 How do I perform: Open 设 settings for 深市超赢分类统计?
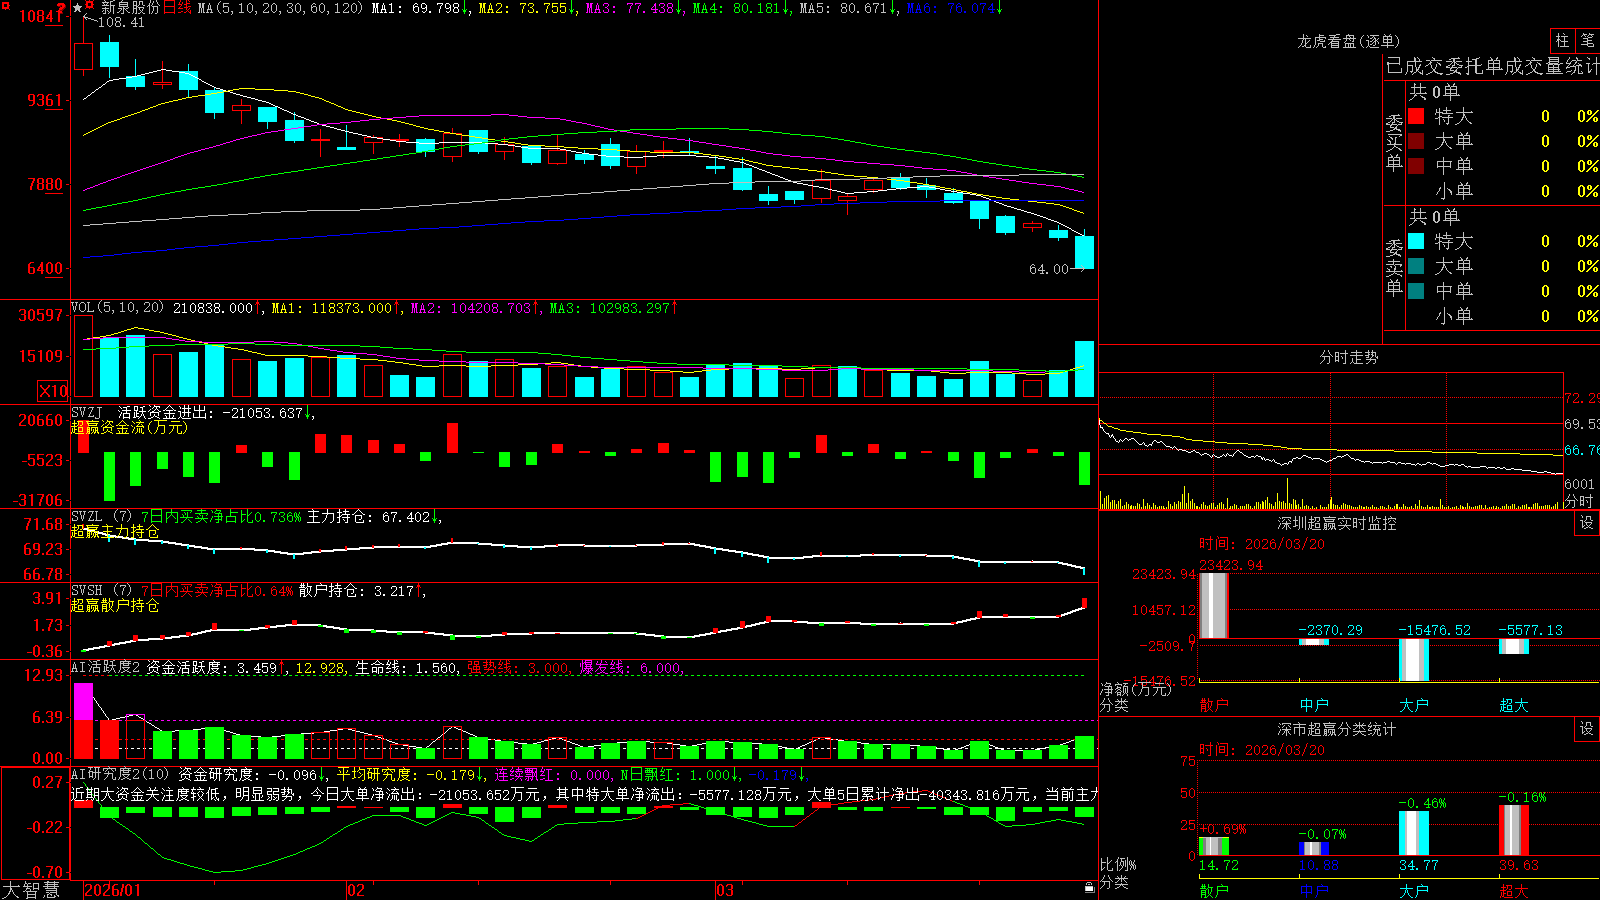(1587, 729)
